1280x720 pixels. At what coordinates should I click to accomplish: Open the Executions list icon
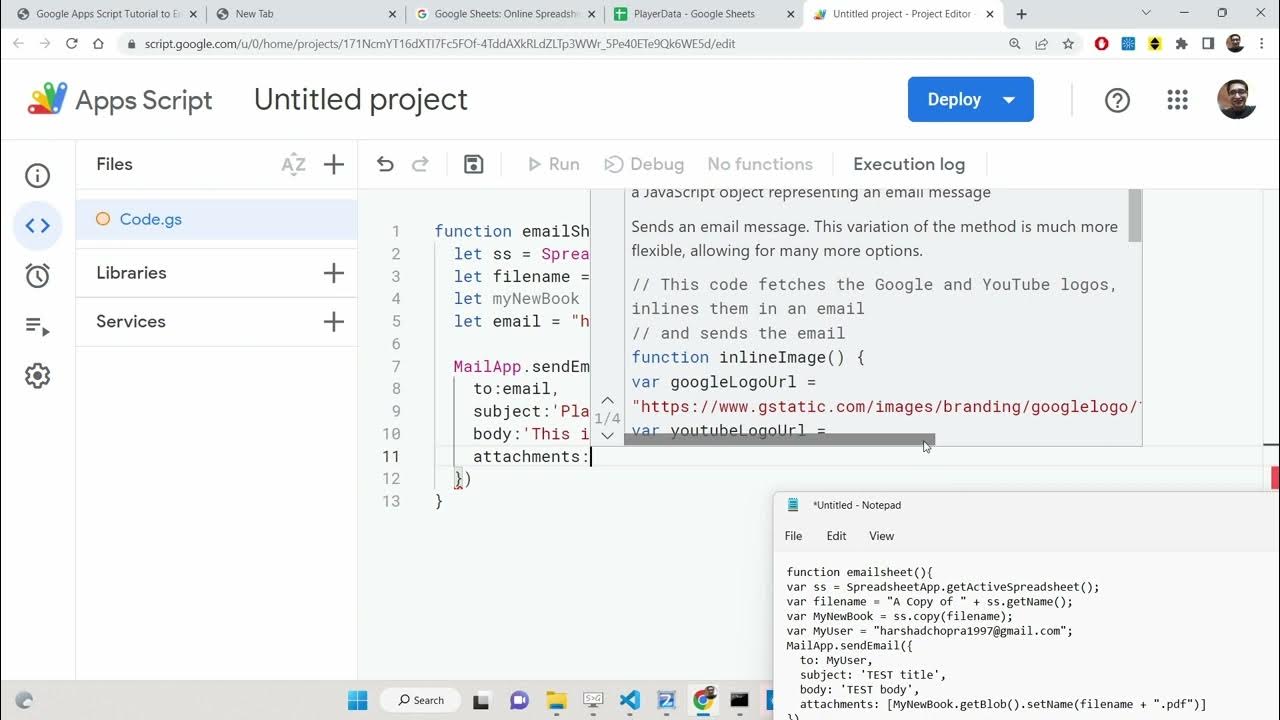click(37, 326)
